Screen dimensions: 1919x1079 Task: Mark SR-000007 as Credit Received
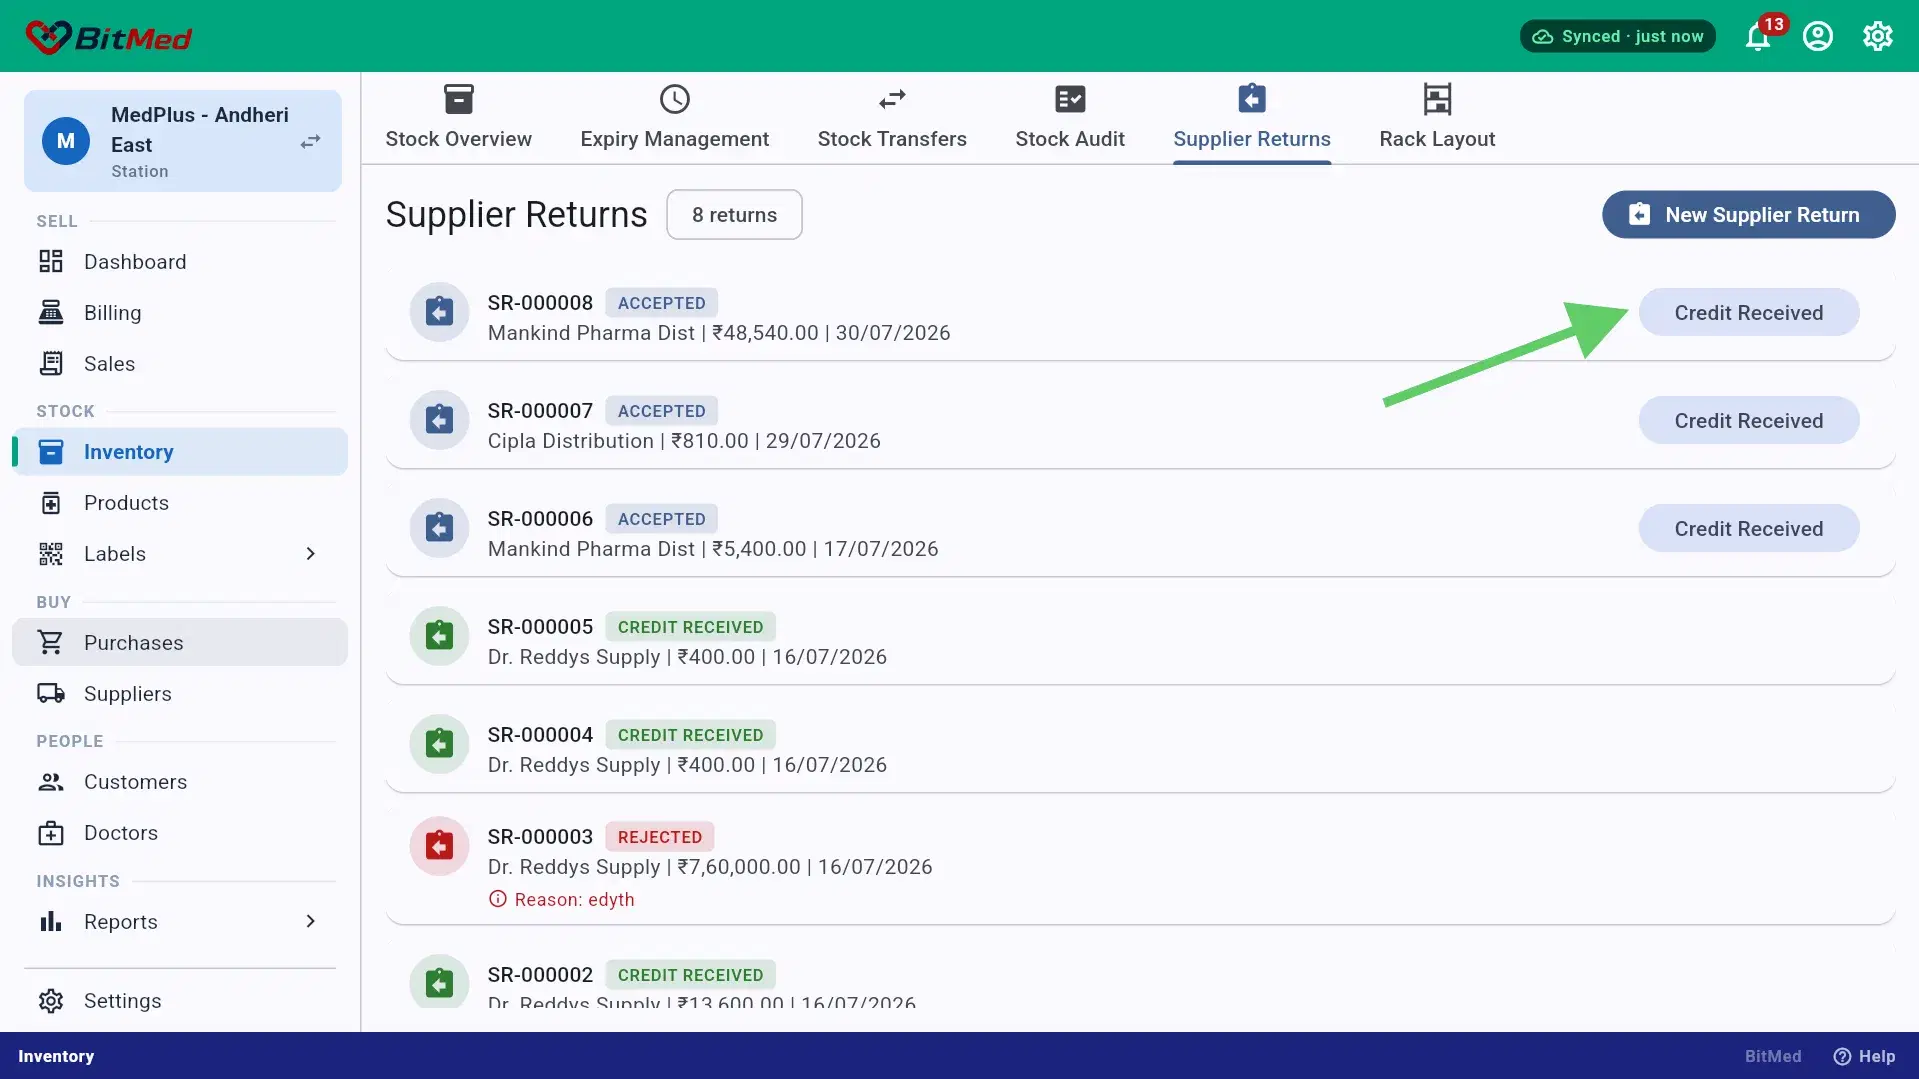pos(1748,421)
